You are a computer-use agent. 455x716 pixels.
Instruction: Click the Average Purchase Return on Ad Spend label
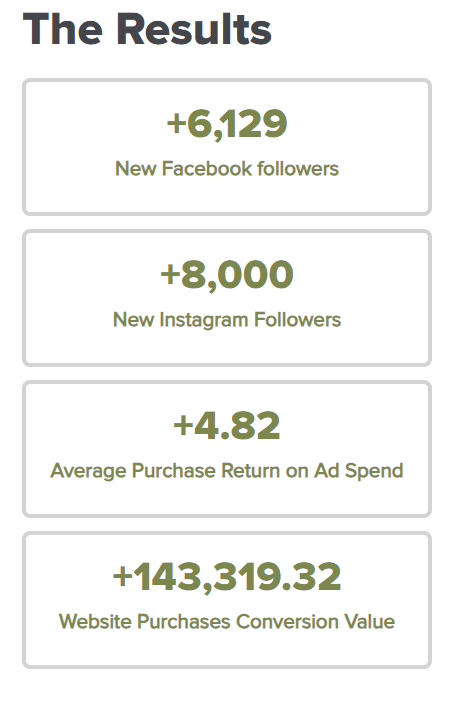click(227, 471)
